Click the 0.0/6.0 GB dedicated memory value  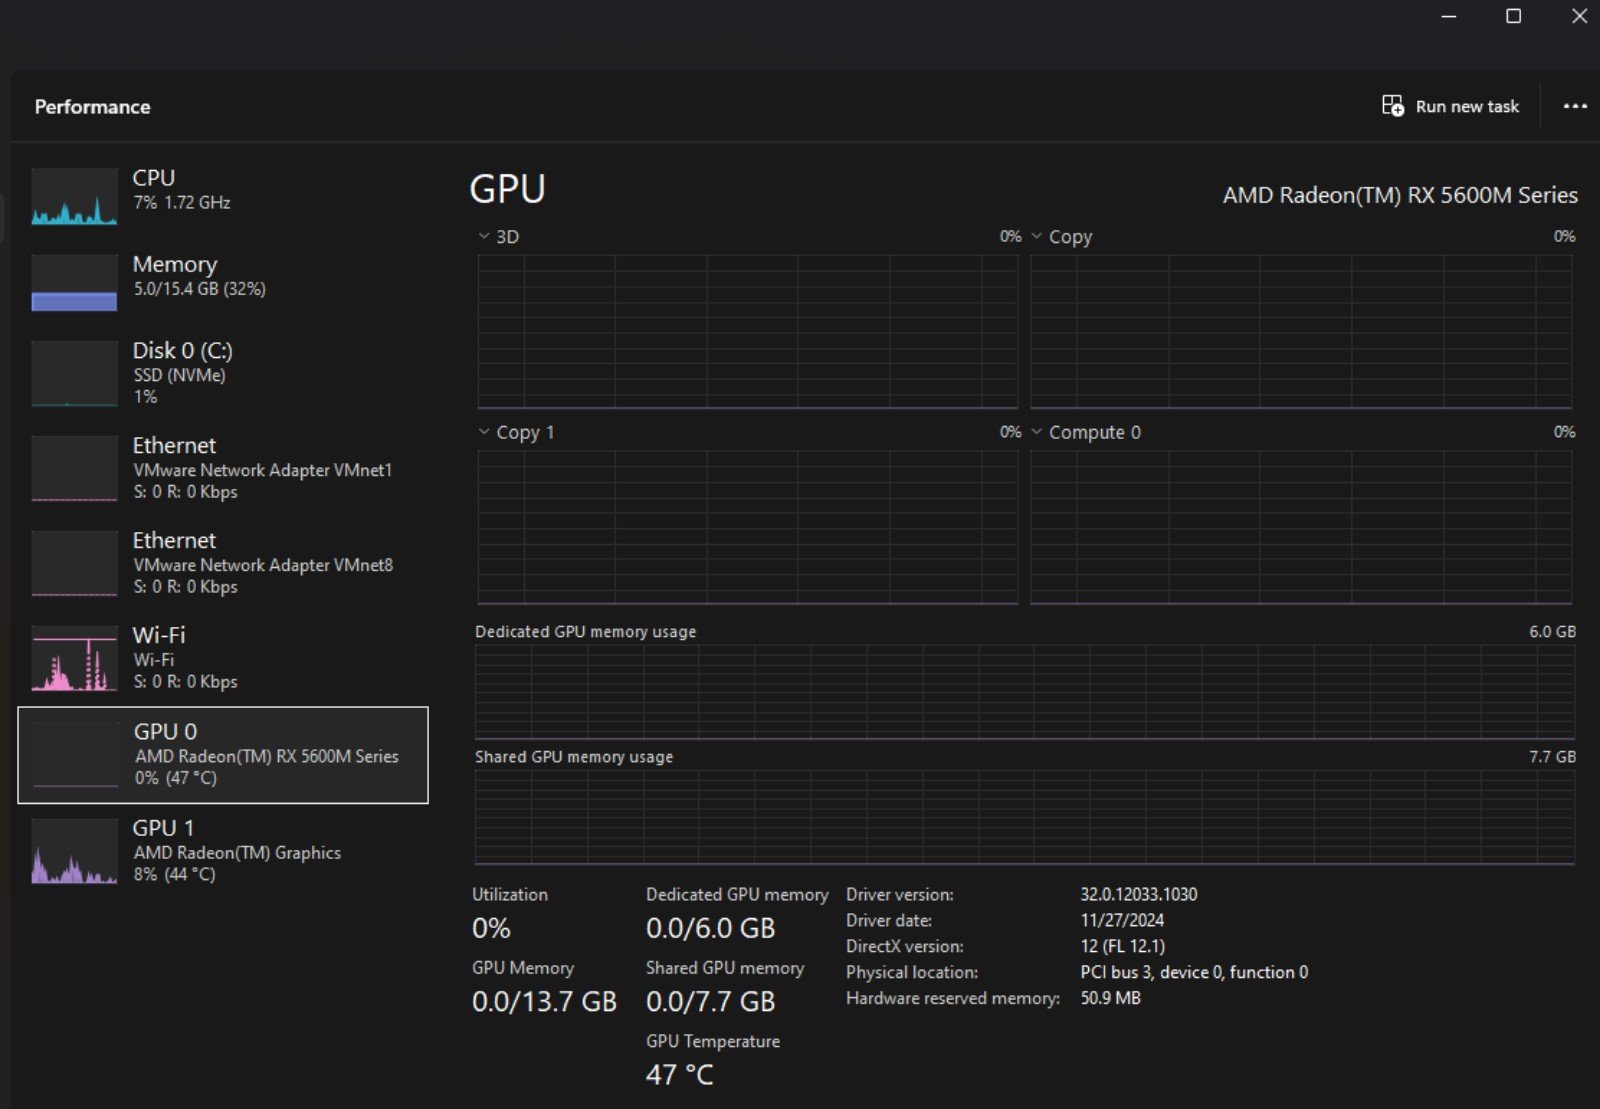tap(710, 928)
